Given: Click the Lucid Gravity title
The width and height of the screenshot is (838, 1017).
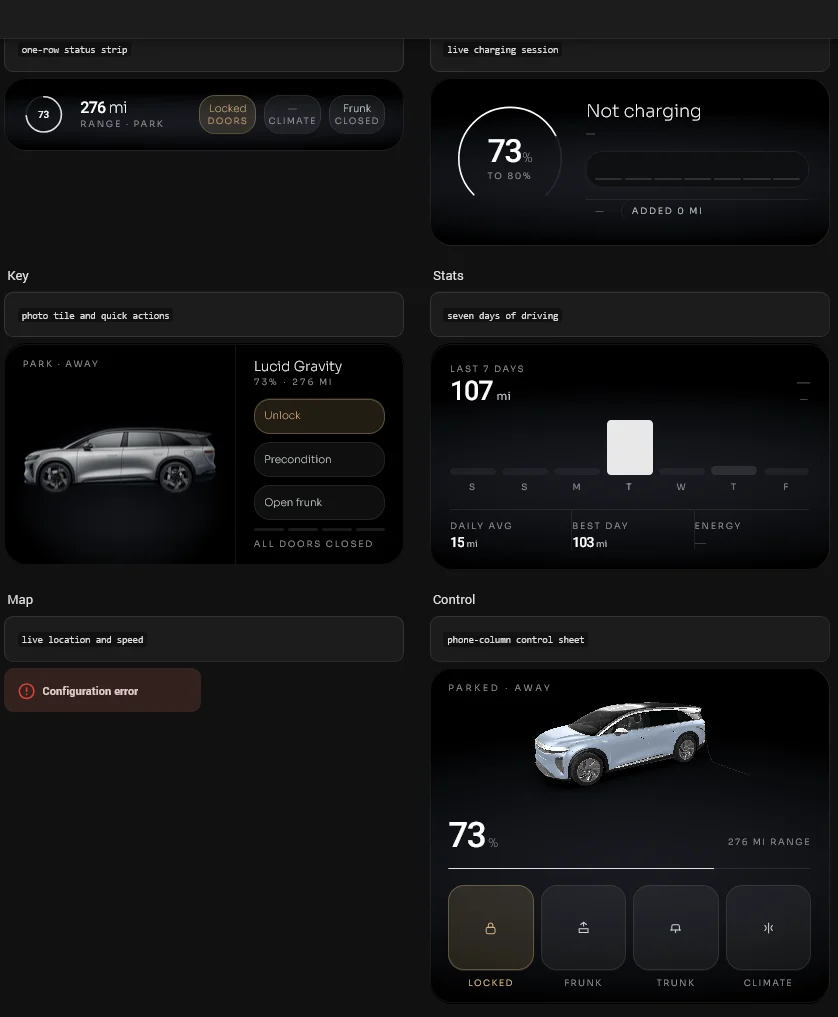Looking at the screenshot, I should pyautogui.click(x=298, y=366).
